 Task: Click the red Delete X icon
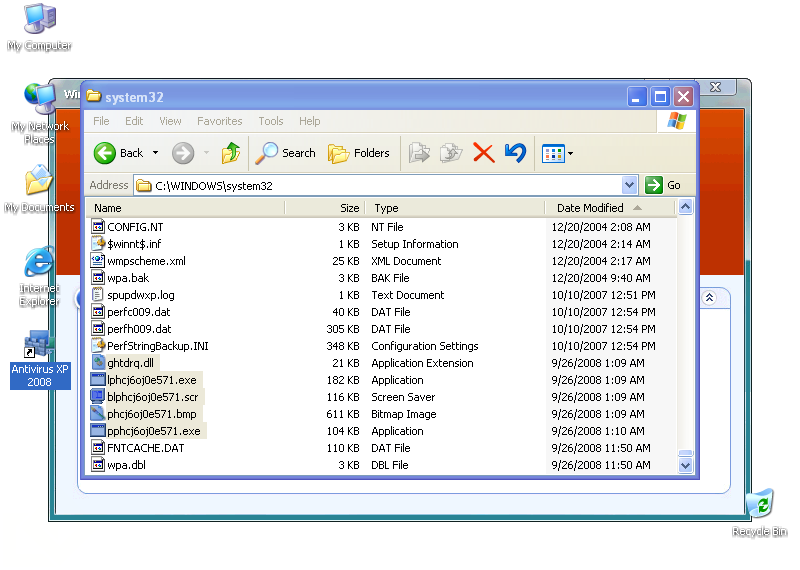click(x=483, y=153)
